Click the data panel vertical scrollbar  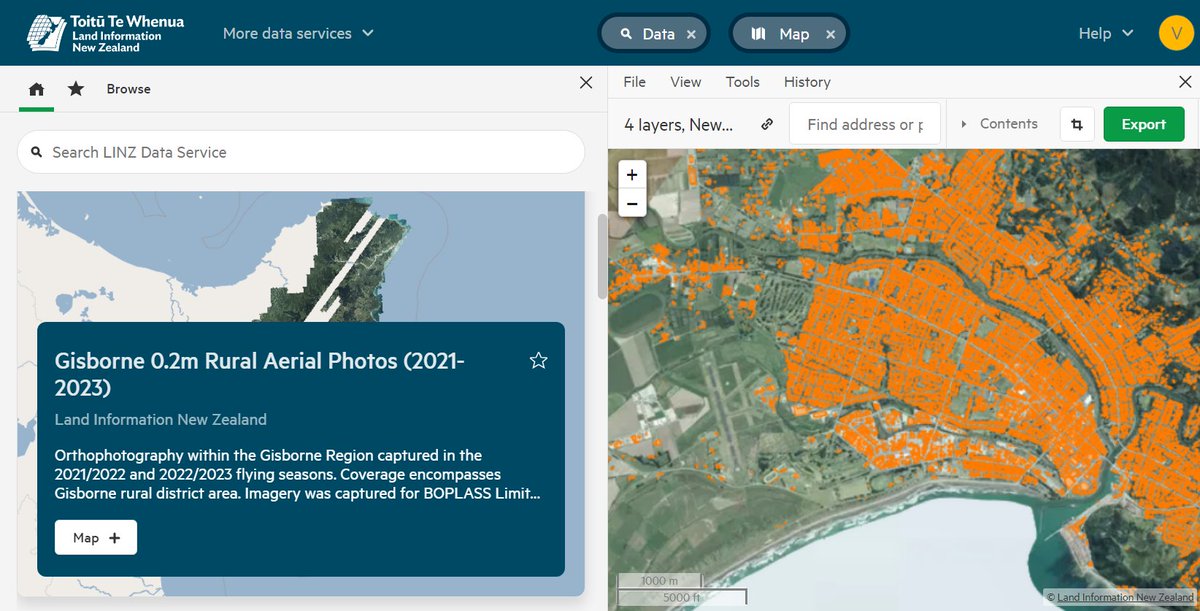[601, 256]
